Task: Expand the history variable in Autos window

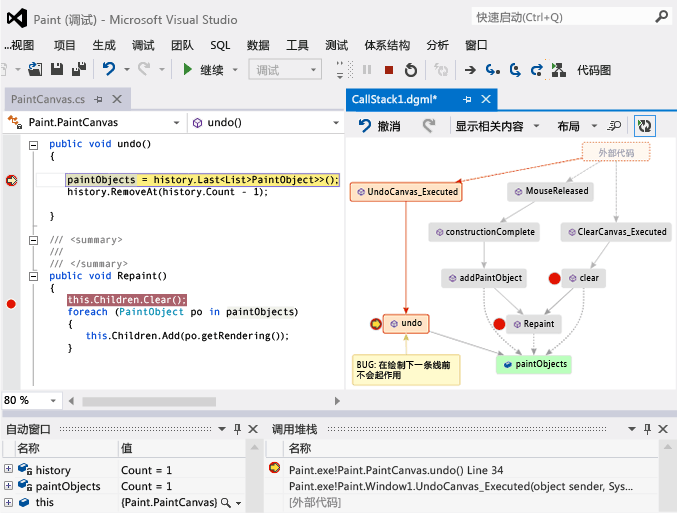Action: 8,469
